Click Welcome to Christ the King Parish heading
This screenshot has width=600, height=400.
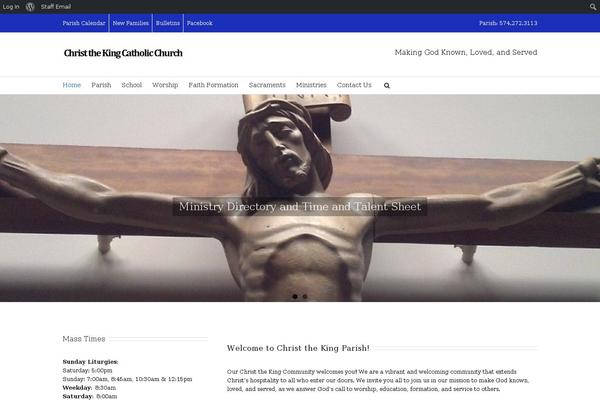(x=298, y=348)
